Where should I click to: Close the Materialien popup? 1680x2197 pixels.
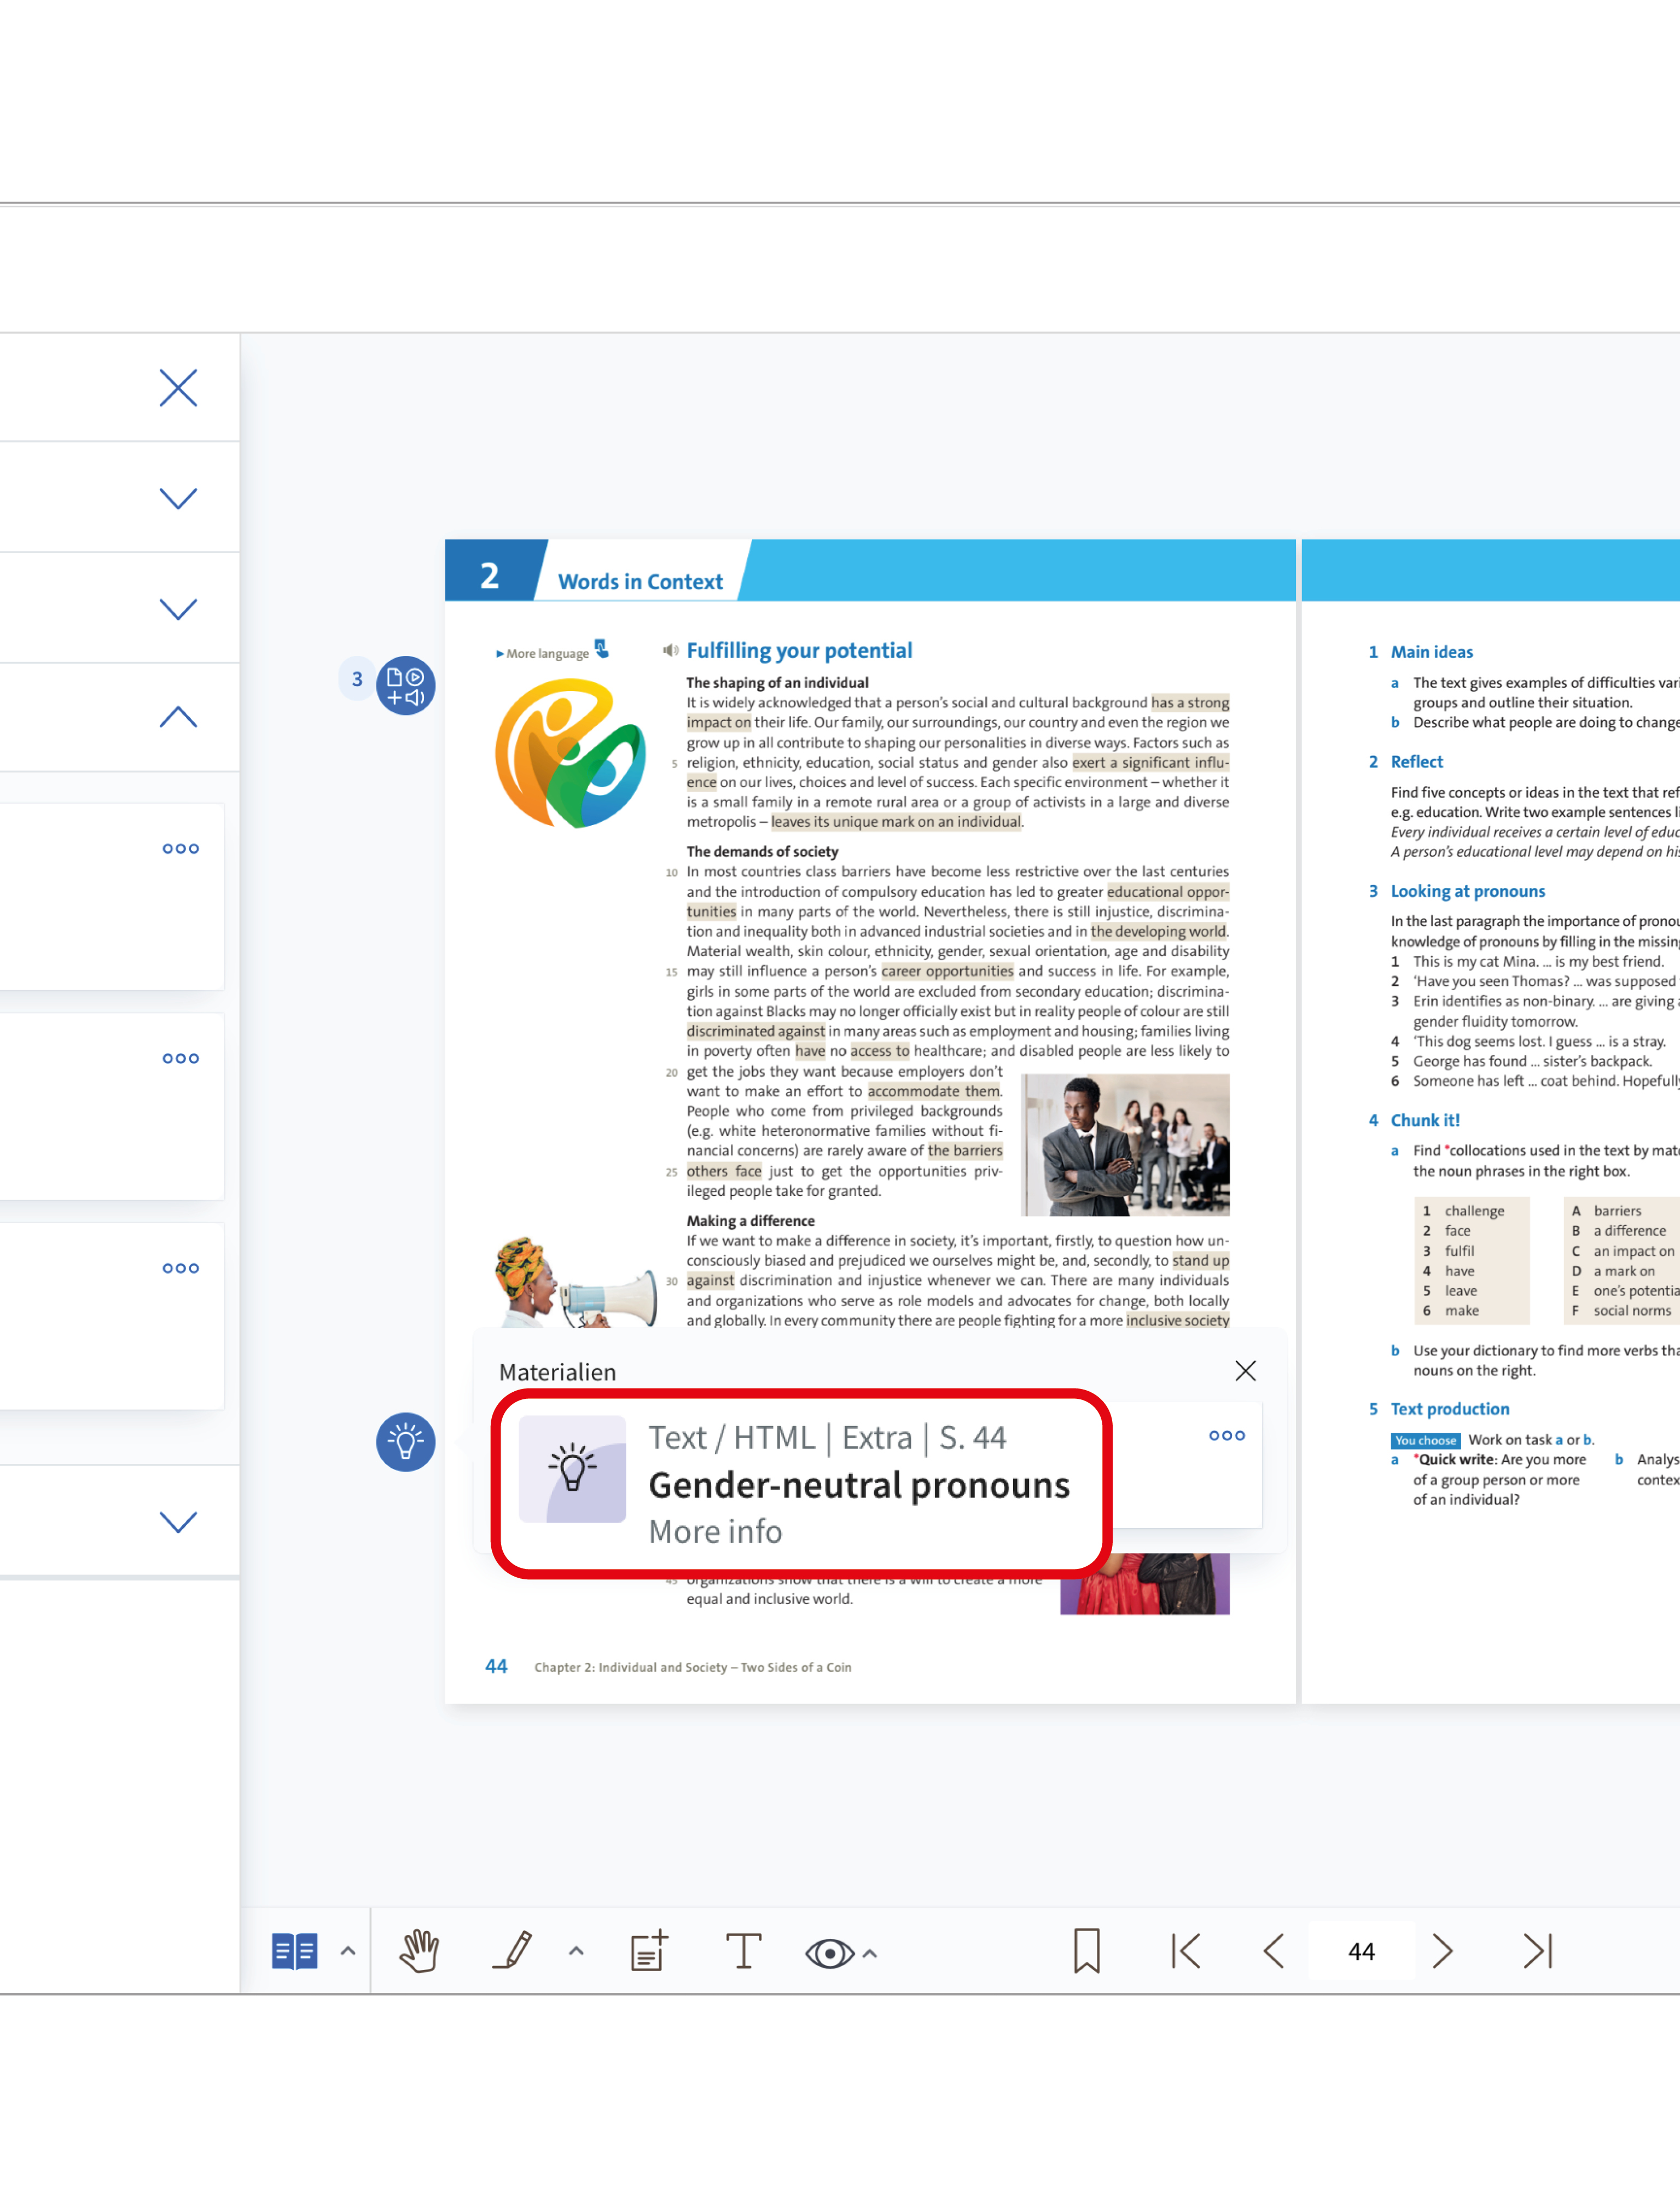point(1245,1370)
